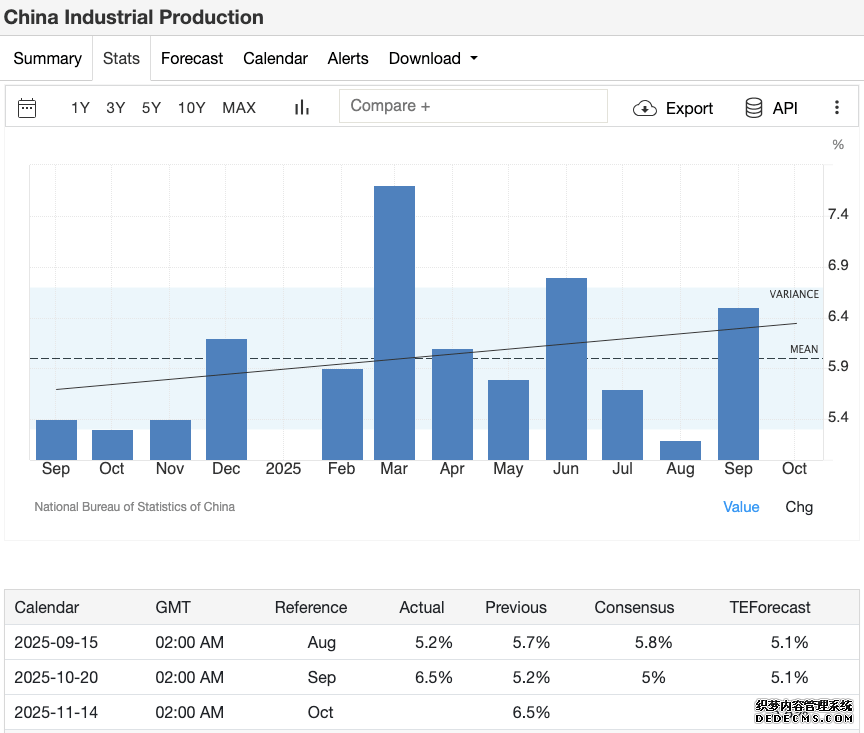Click the 5.8% consensus value
864x733 pixels.
point(653,642)
